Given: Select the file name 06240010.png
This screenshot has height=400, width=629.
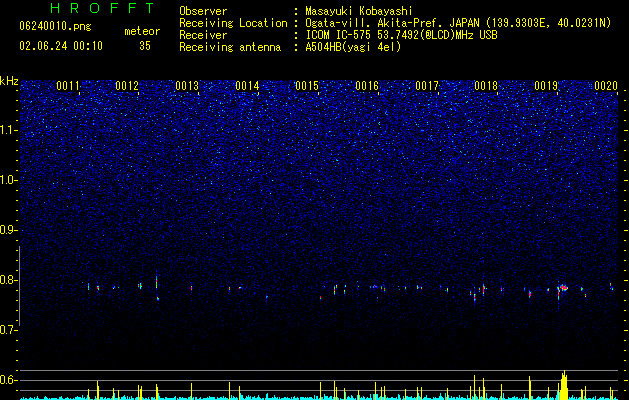Looking at the screenshot, I should 55,27.
